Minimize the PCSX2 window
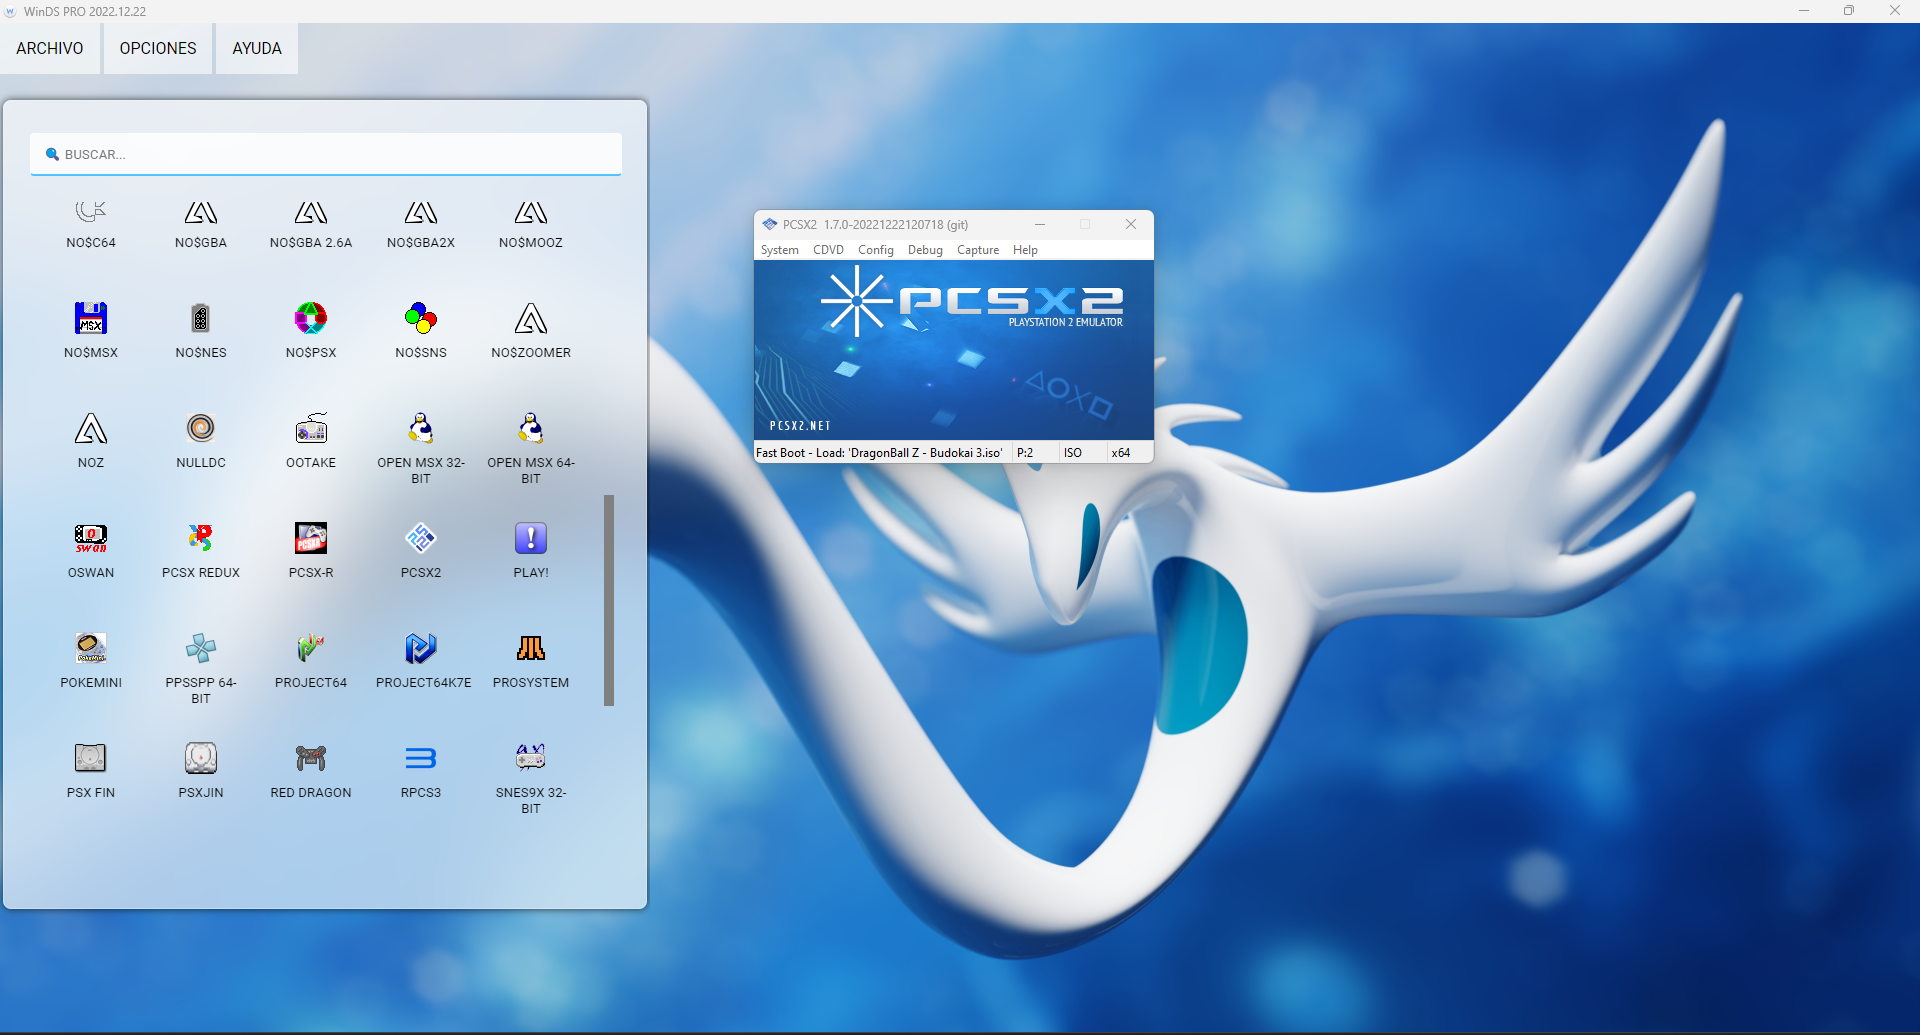Screen dimensions: 1920x1035 (1040, 224)
